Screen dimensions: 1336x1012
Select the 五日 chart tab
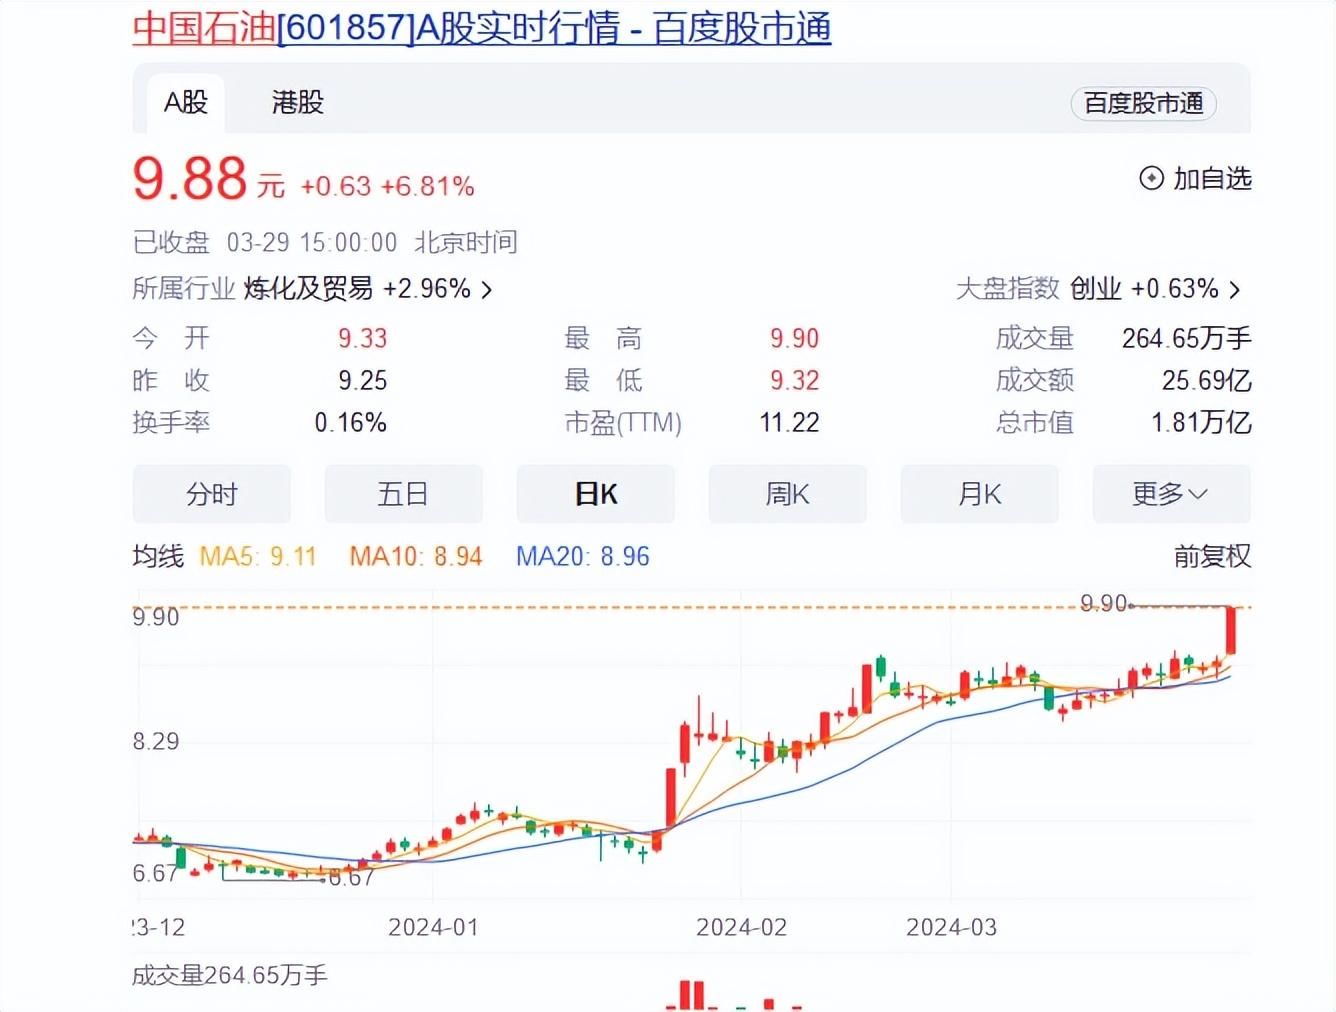click(x=404, y=494)
